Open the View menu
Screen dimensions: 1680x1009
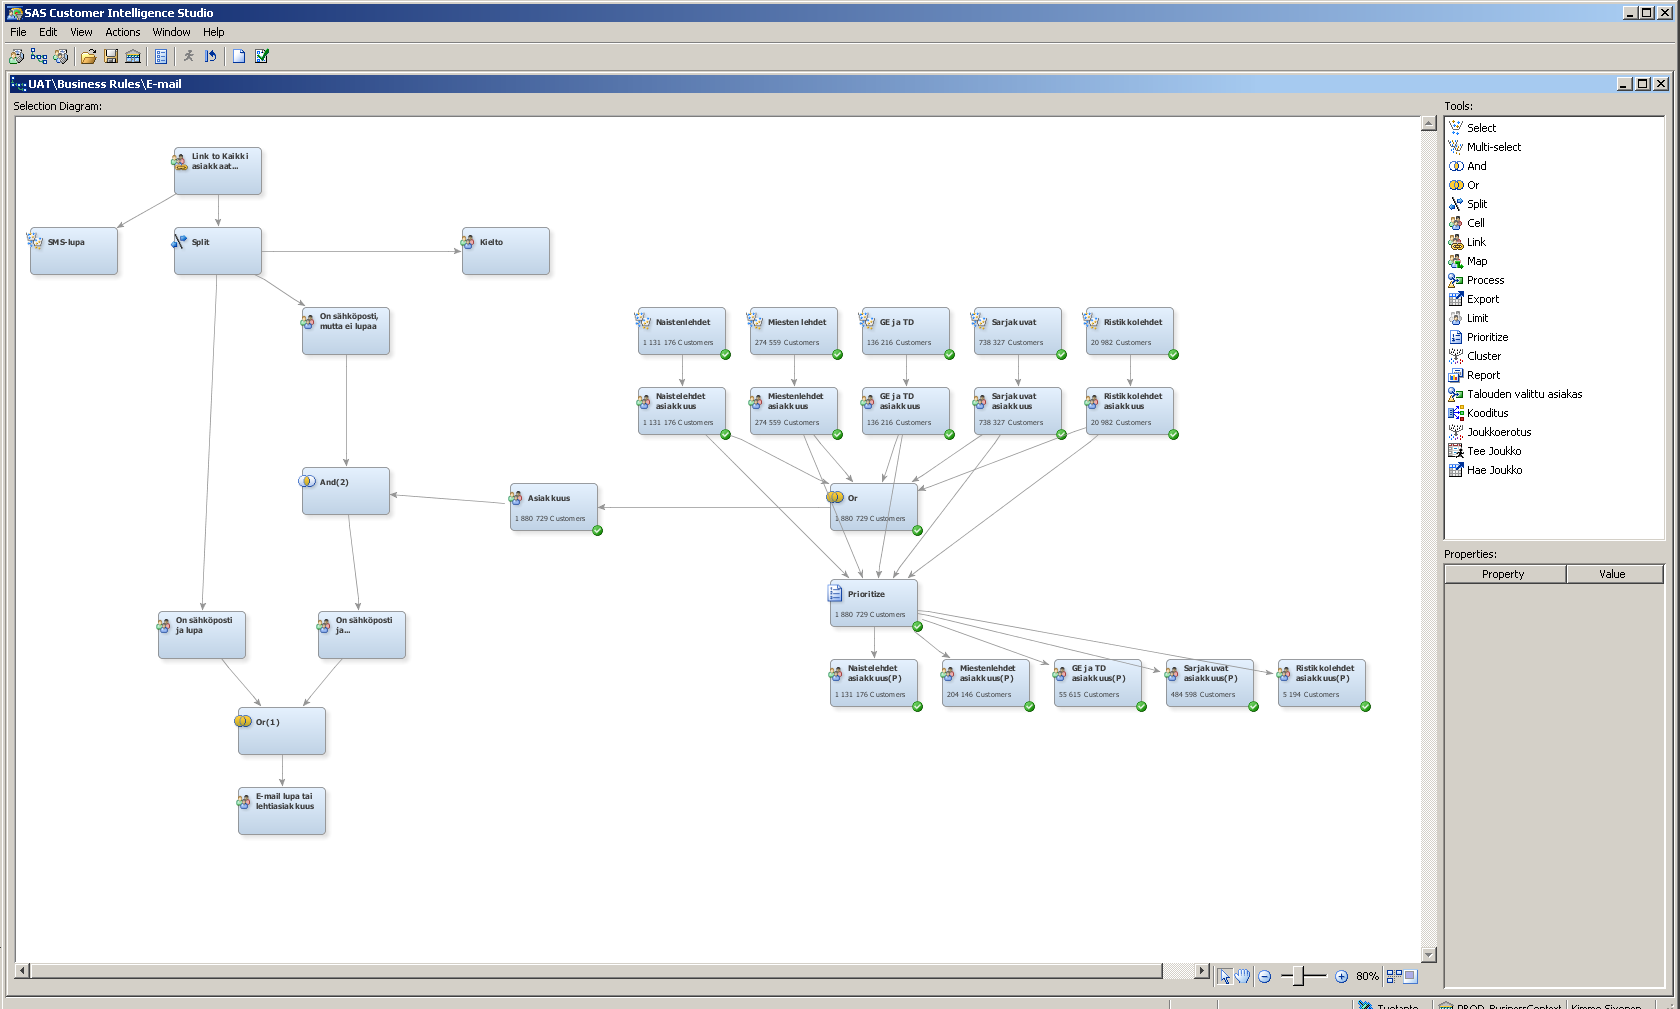click(x=81, y=32)
